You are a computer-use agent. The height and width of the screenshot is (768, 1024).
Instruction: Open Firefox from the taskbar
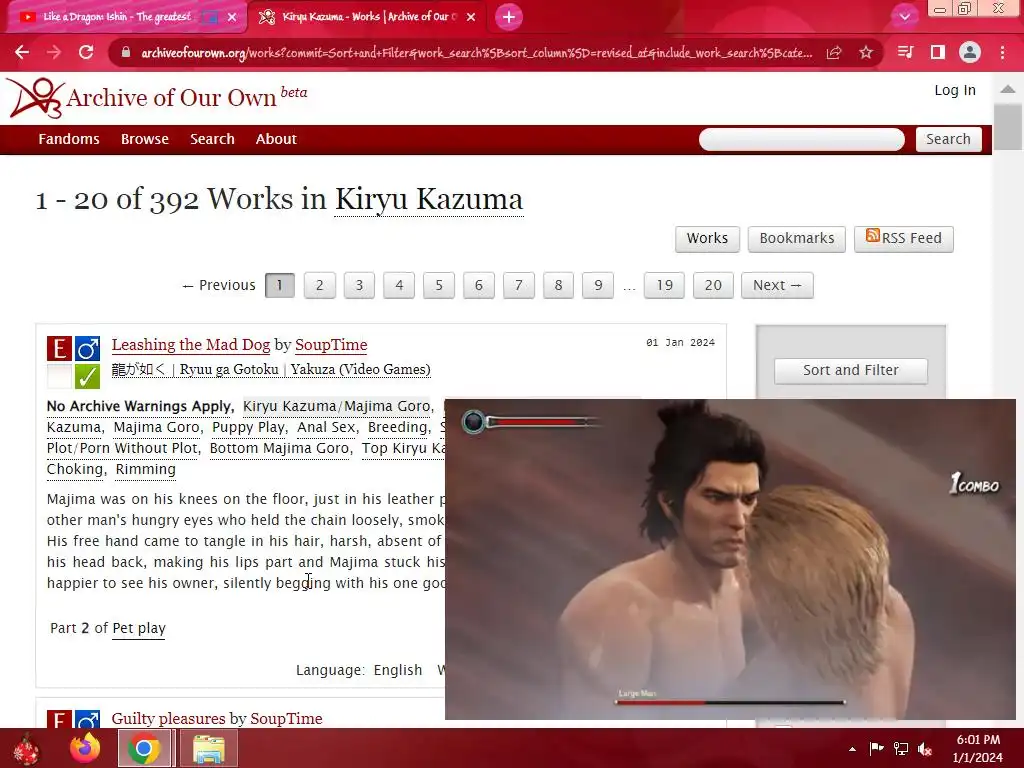(85, 748)
